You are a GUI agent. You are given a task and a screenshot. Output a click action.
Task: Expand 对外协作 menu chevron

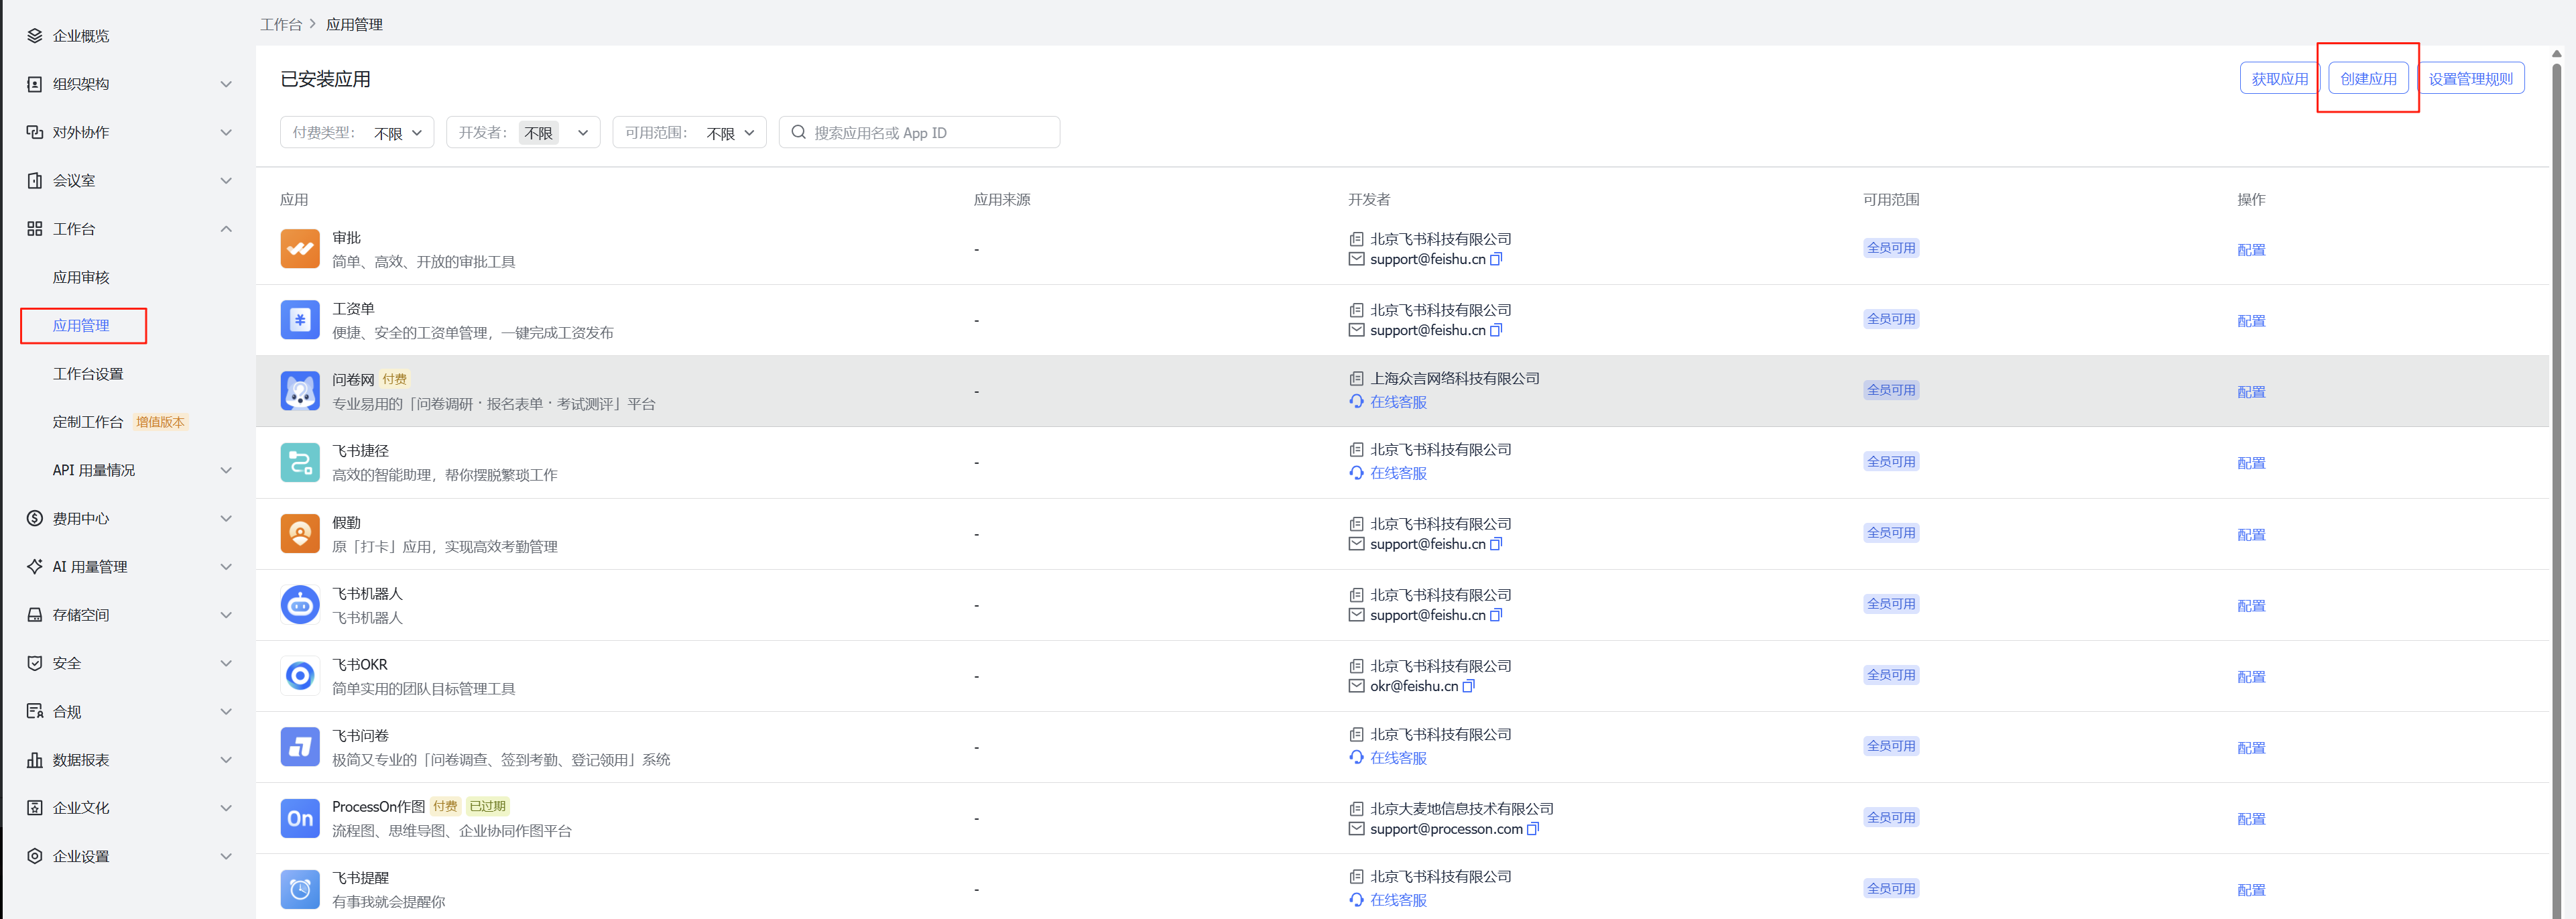(x=226, y=132)
